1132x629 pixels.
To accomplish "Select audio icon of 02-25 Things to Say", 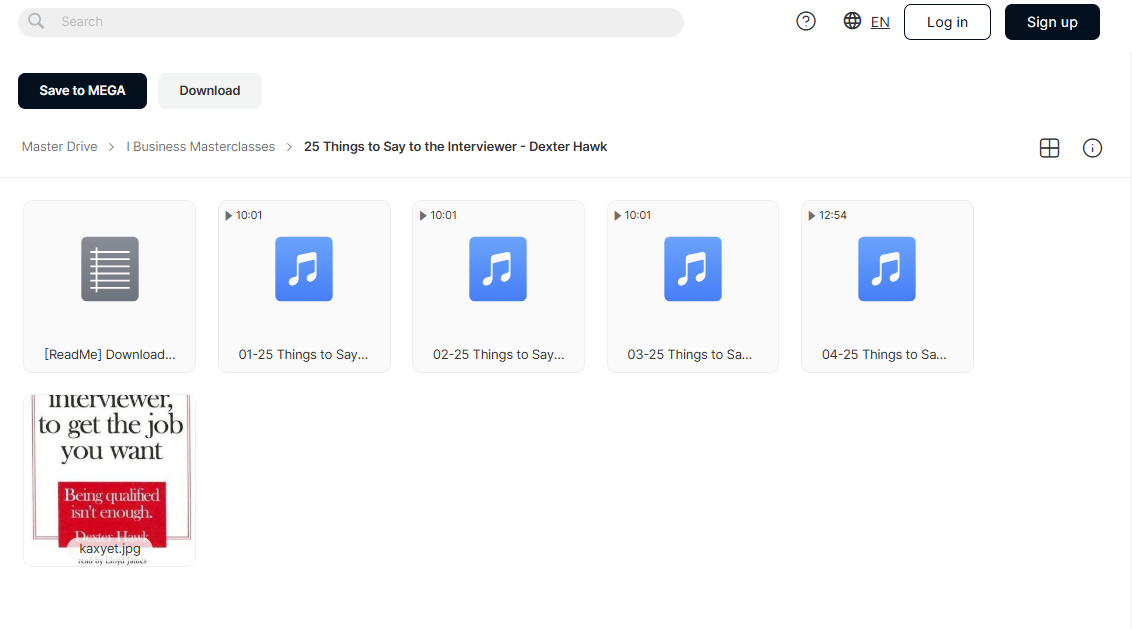I will 498,269.
